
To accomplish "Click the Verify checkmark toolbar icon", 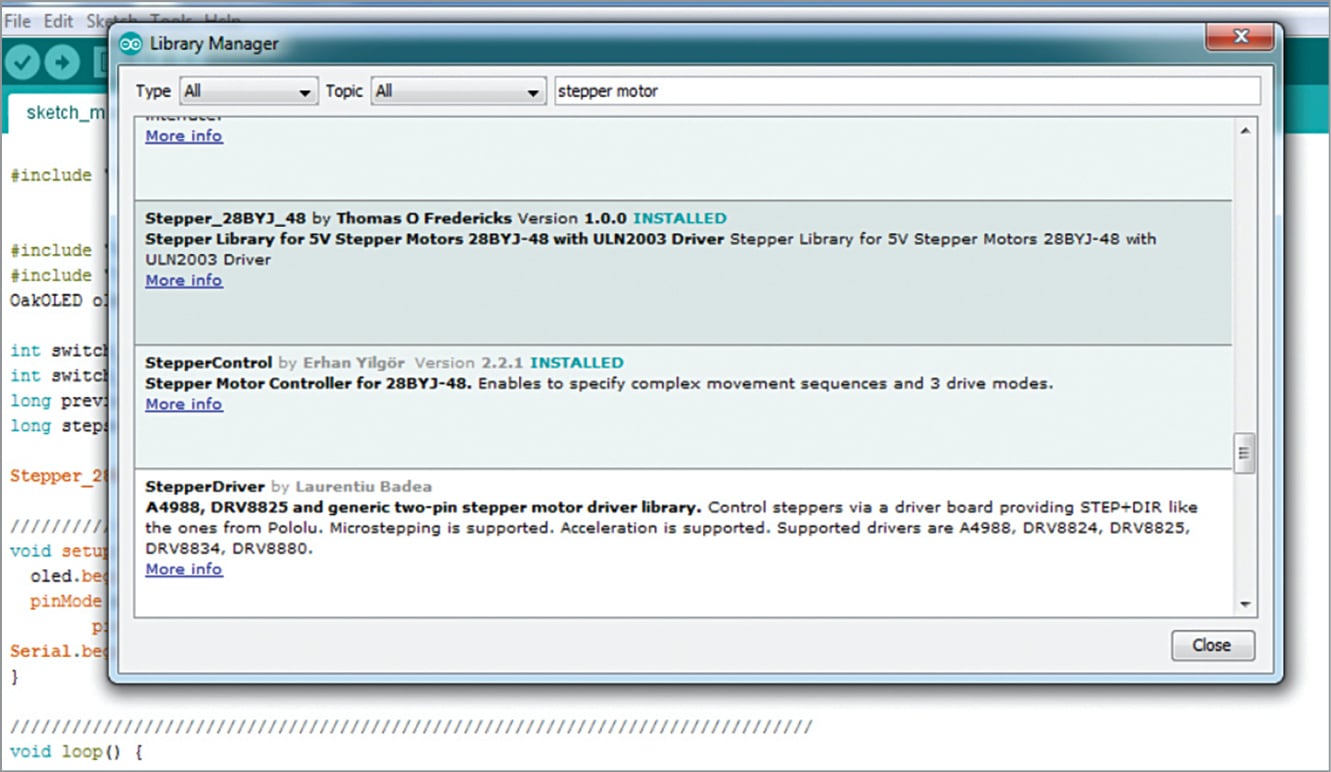I will pyautogui.click(x=22, y=63).
